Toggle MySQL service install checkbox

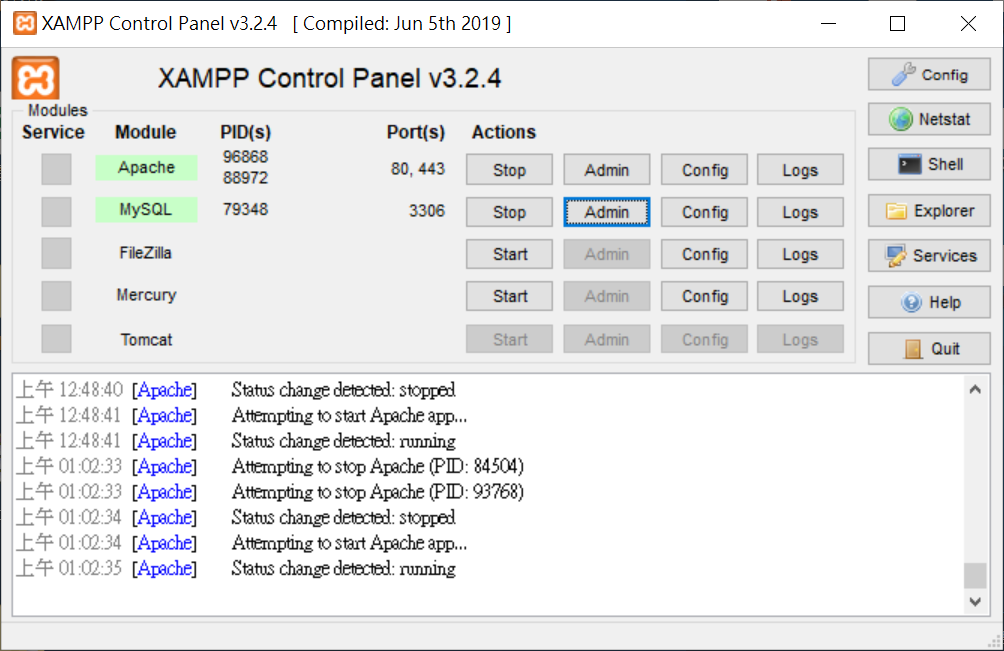(x=56, y=211)
